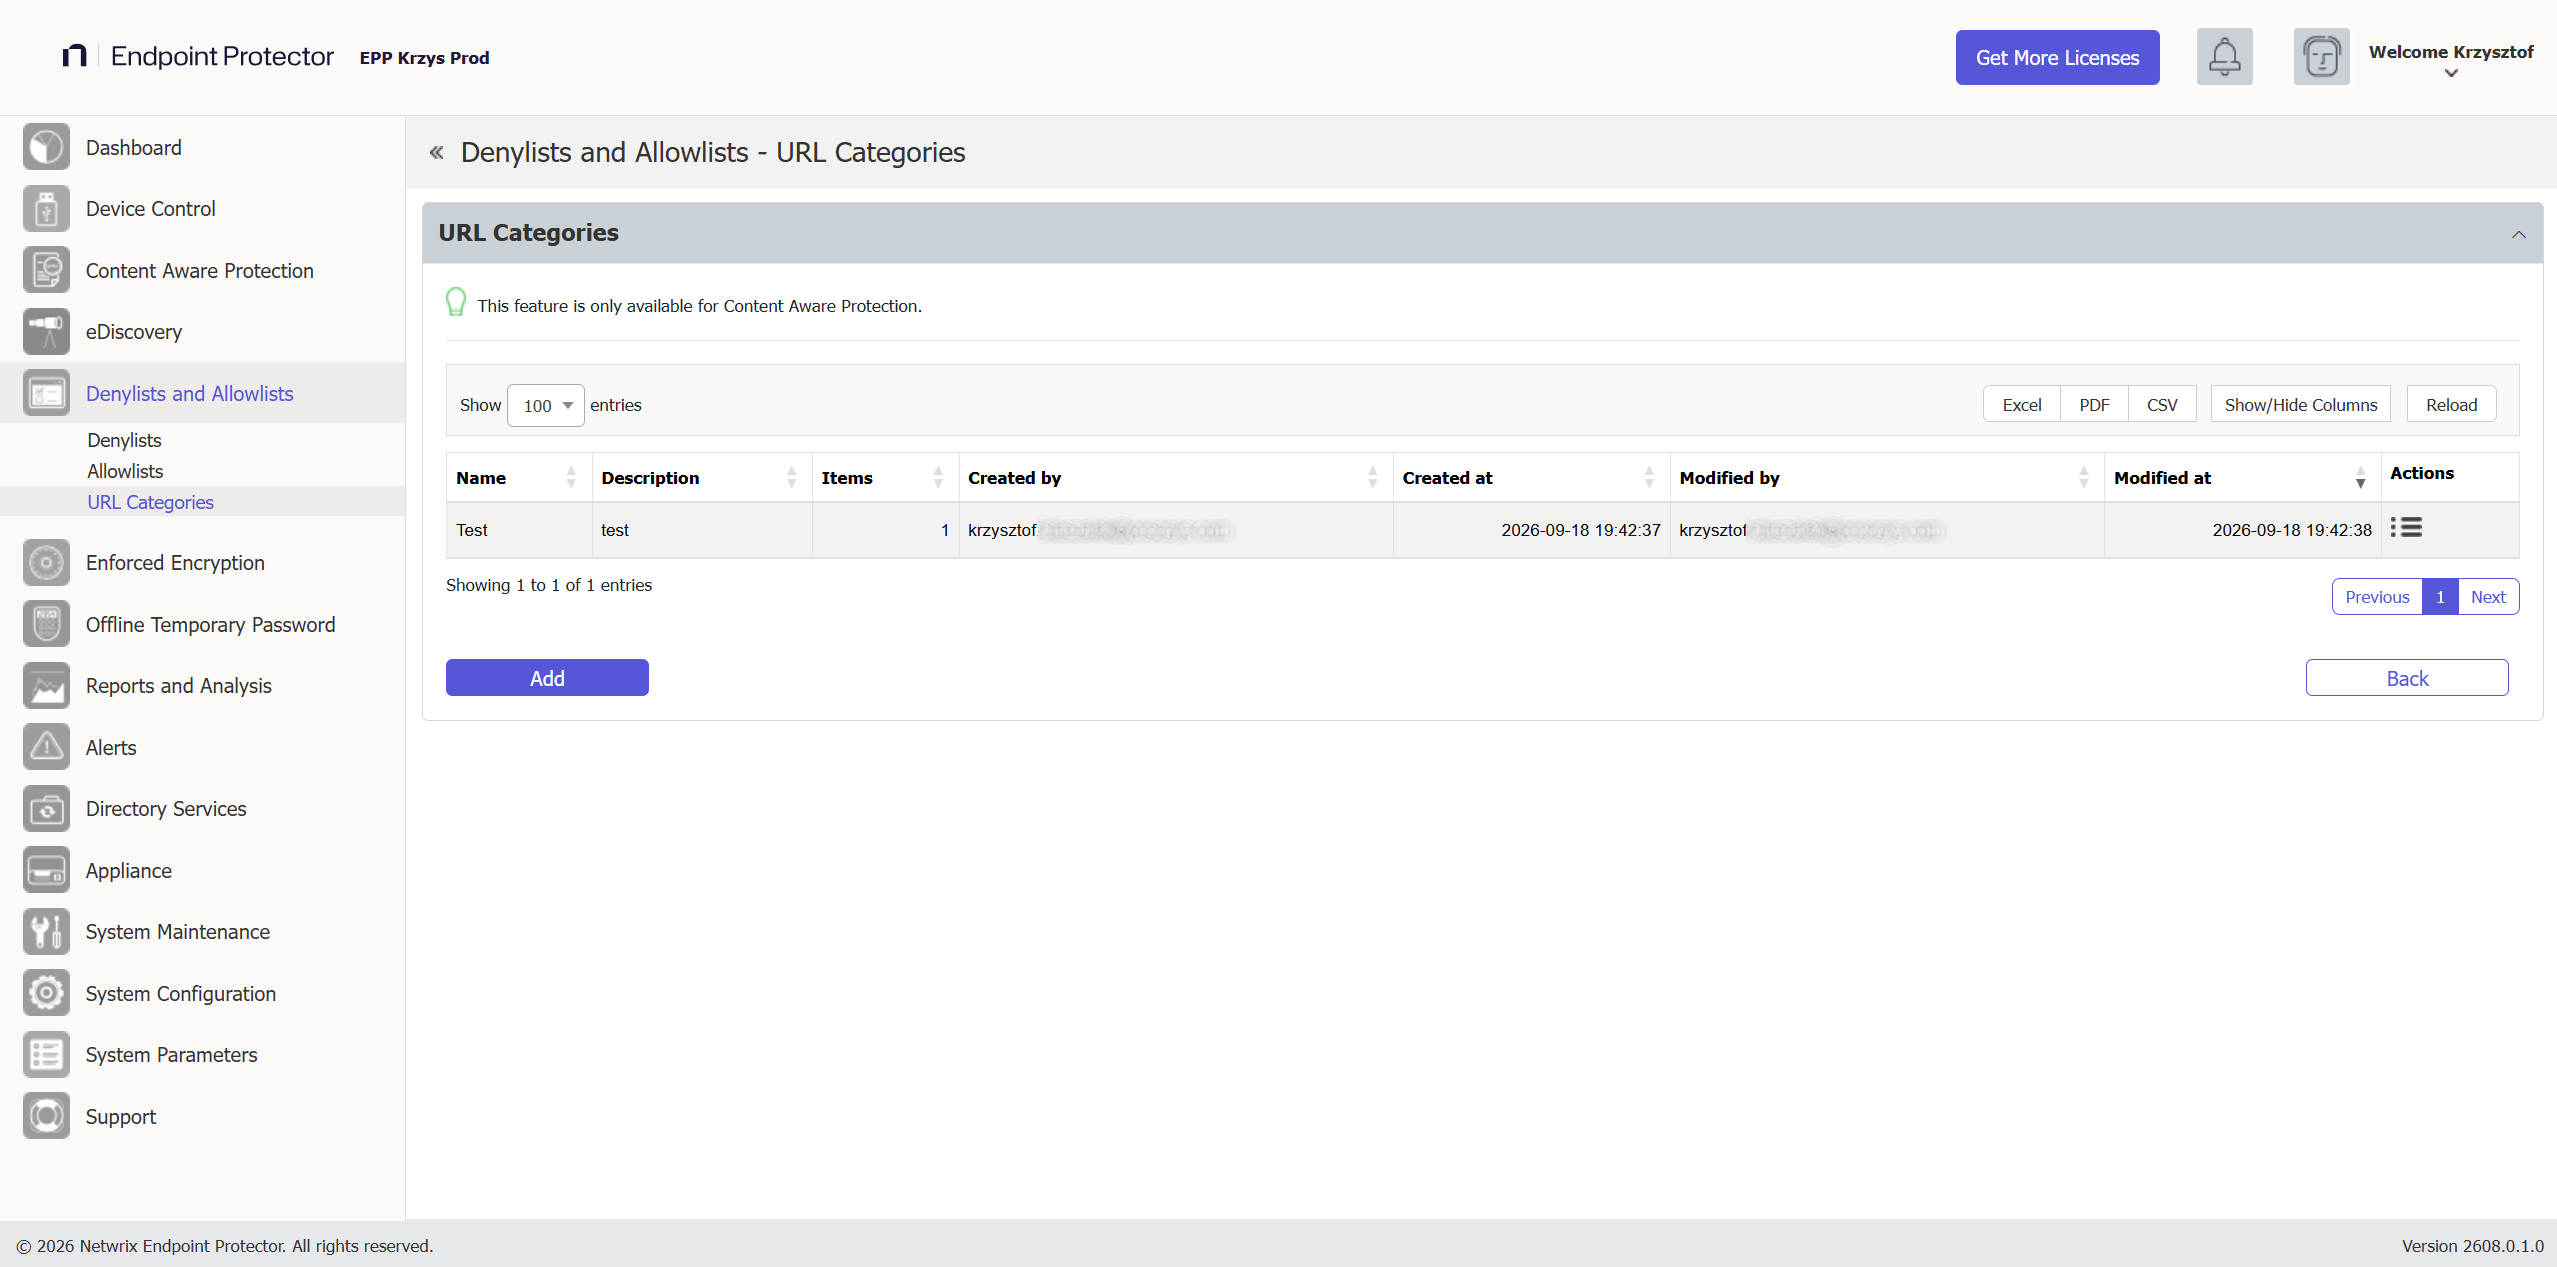Click the Enforced Encryption sidebar icon
Image resolution: width=2557 pixels, height=1267 pixels.
[46, 563]
